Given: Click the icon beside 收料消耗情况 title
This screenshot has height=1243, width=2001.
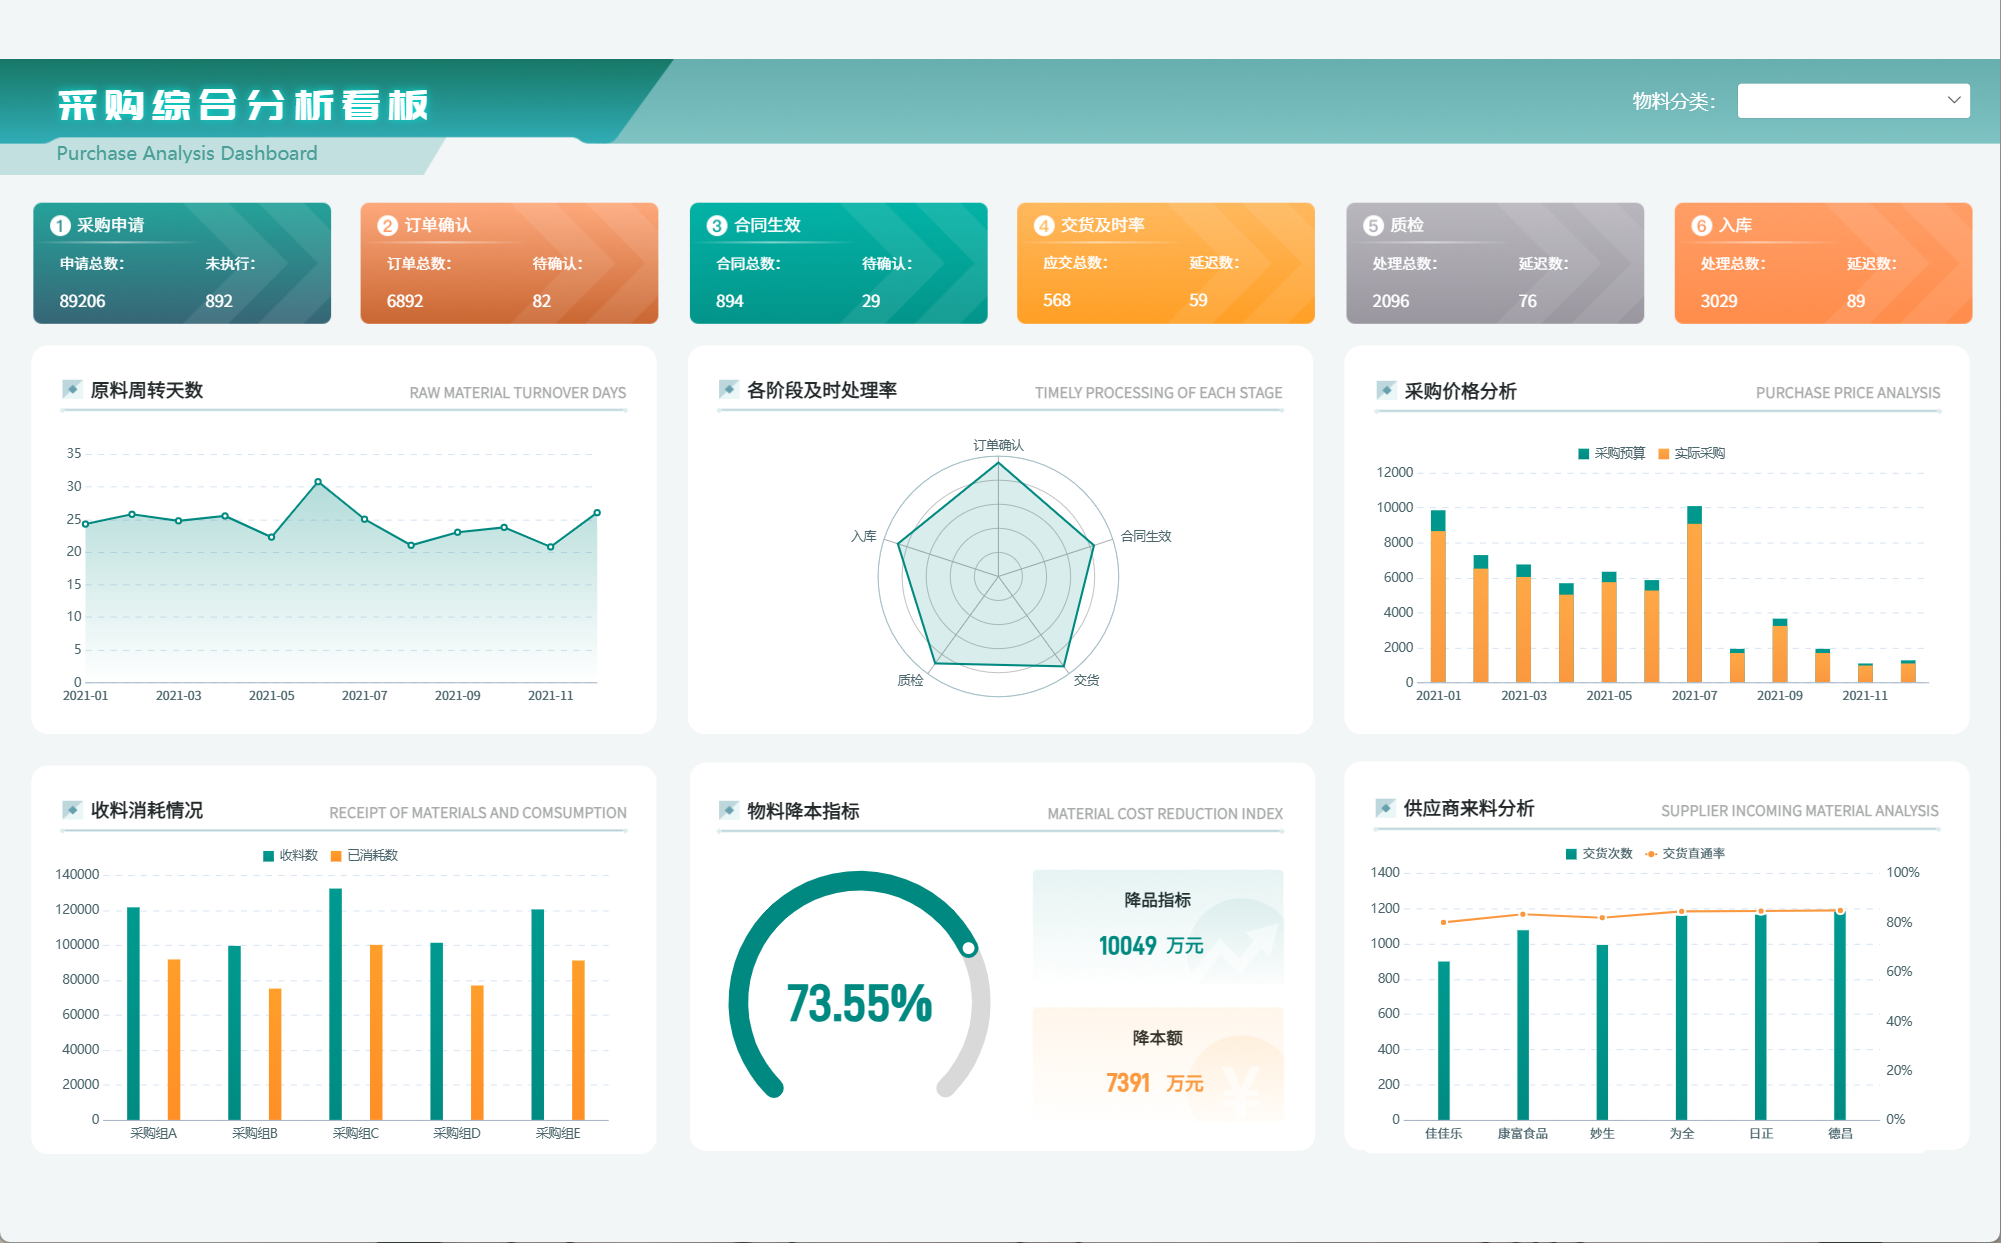Looking at the screenshot, I should [x=72, y=809].
